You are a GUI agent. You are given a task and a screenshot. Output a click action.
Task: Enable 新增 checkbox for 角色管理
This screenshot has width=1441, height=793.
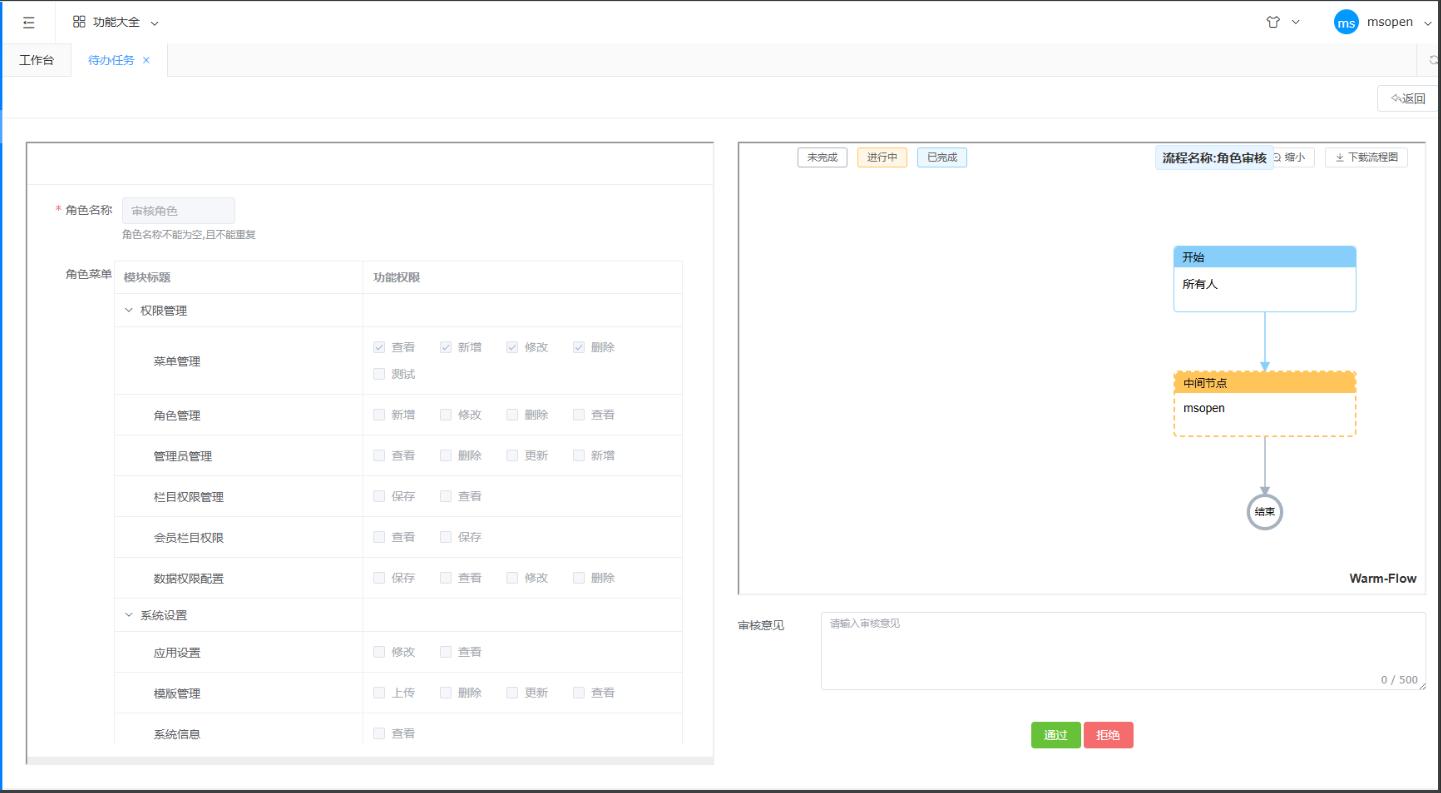[379, 415]
